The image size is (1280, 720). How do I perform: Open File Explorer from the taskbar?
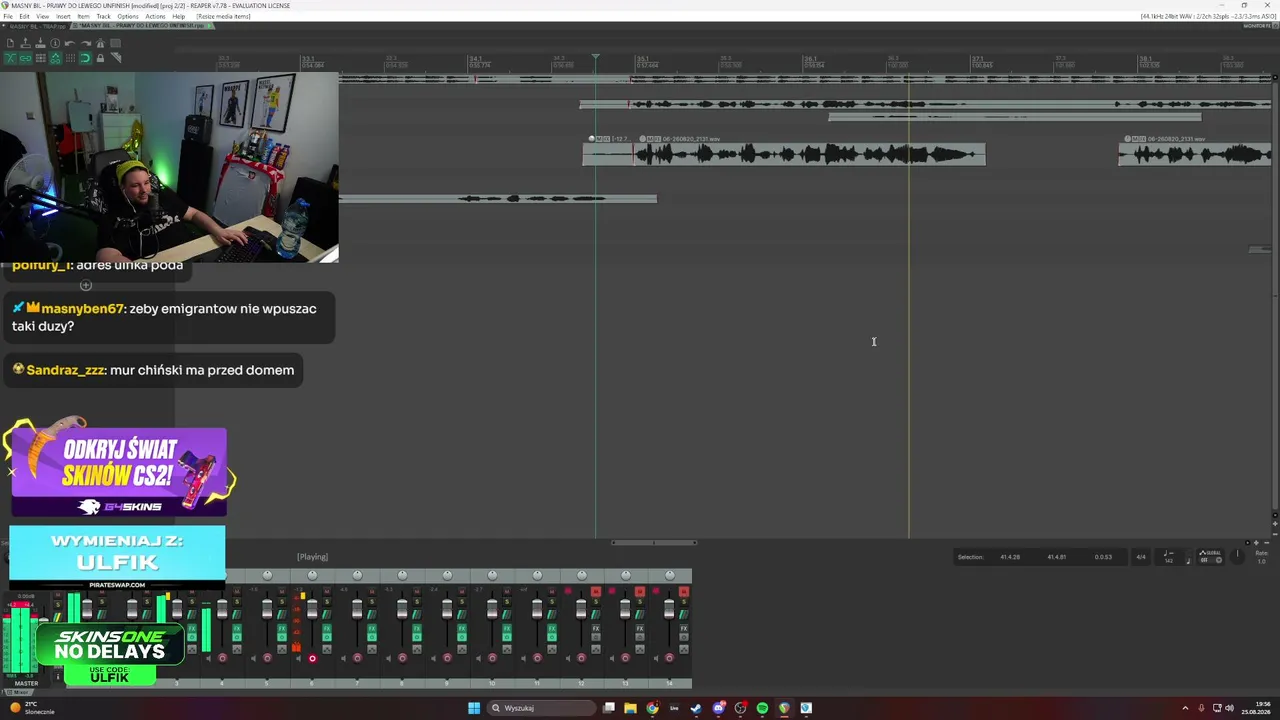(x=630, y=708)
